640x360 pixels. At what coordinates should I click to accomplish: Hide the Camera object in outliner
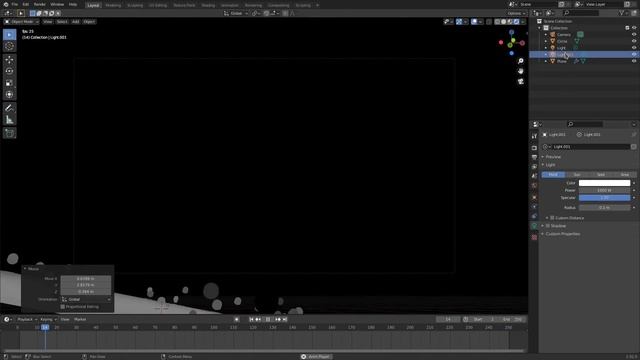coord(634,34)
